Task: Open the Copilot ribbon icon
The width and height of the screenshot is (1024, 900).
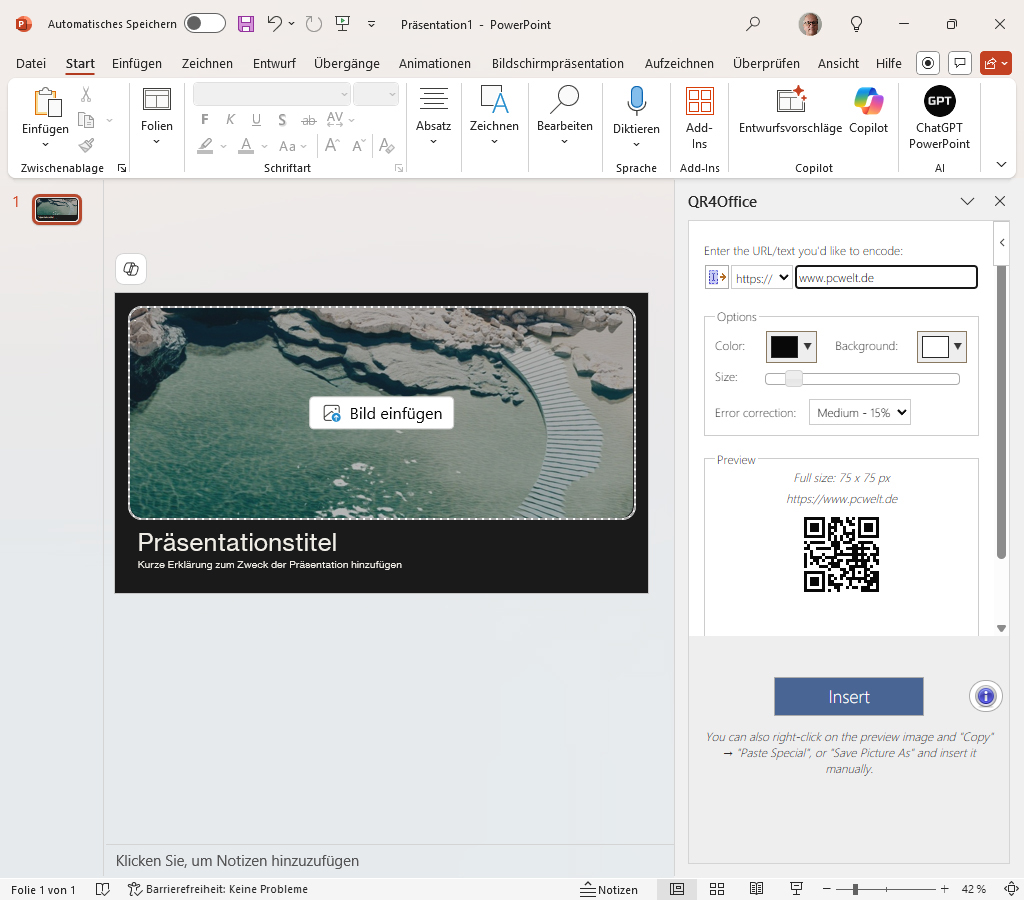Action: pos(868,101)
